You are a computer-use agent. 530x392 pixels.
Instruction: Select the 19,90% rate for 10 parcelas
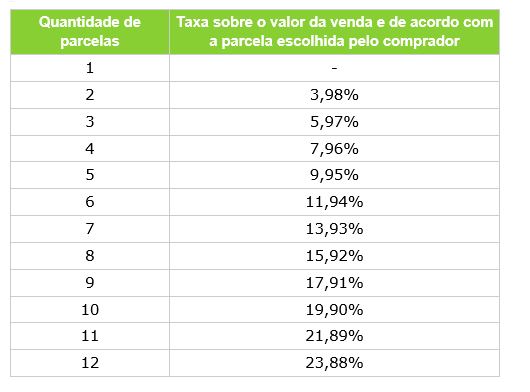334,310
